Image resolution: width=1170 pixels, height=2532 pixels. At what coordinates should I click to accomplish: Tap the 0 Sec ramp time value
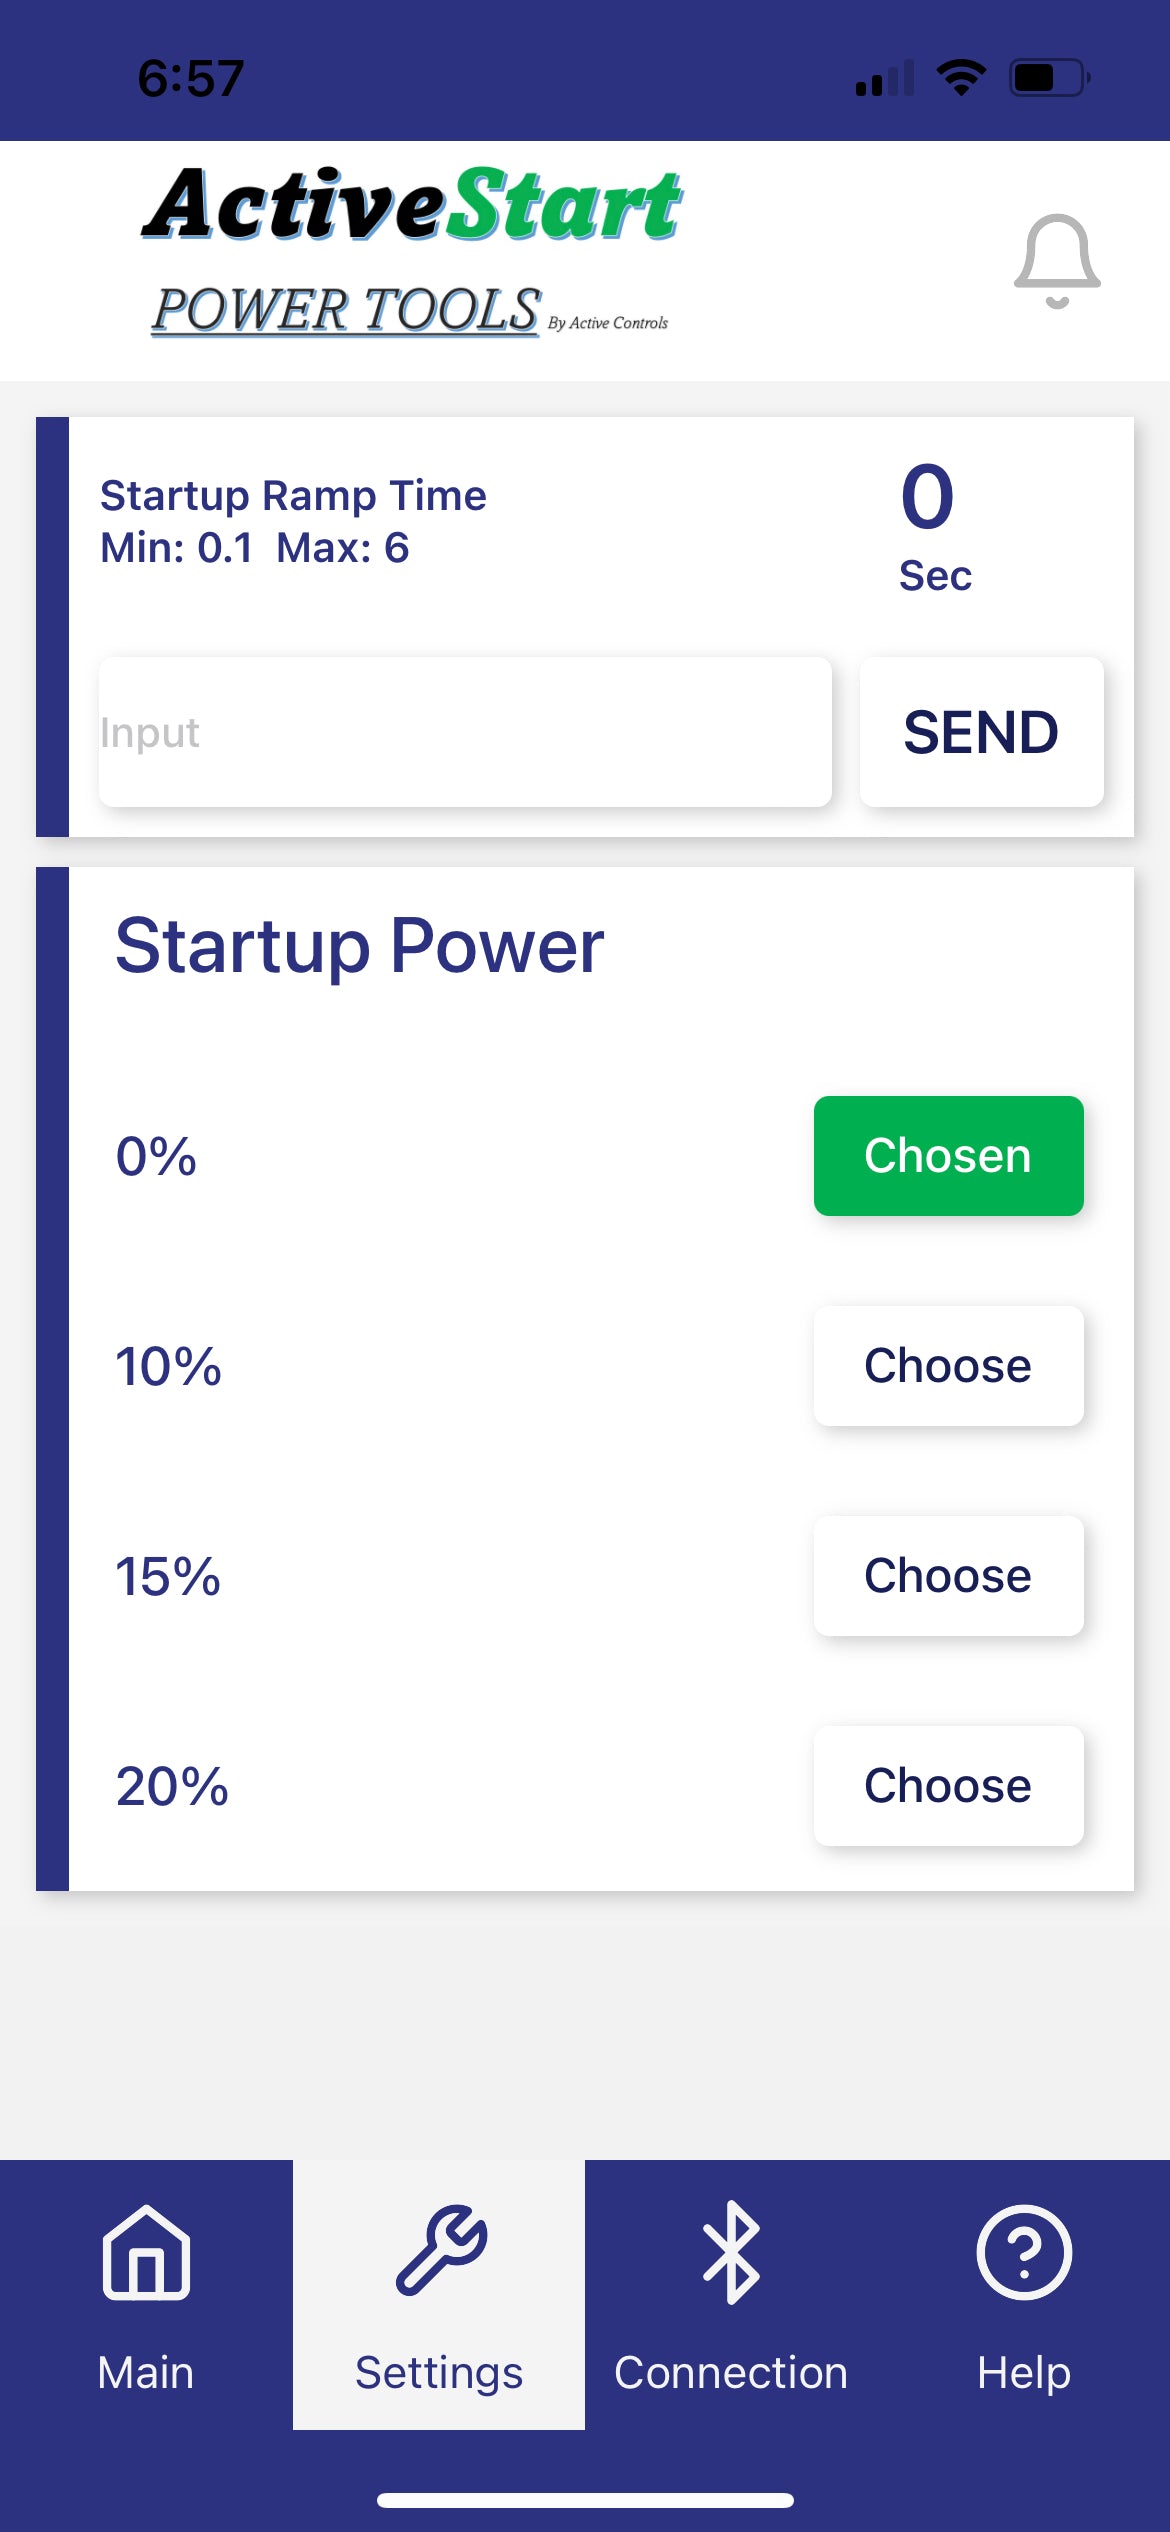(930, 525)
